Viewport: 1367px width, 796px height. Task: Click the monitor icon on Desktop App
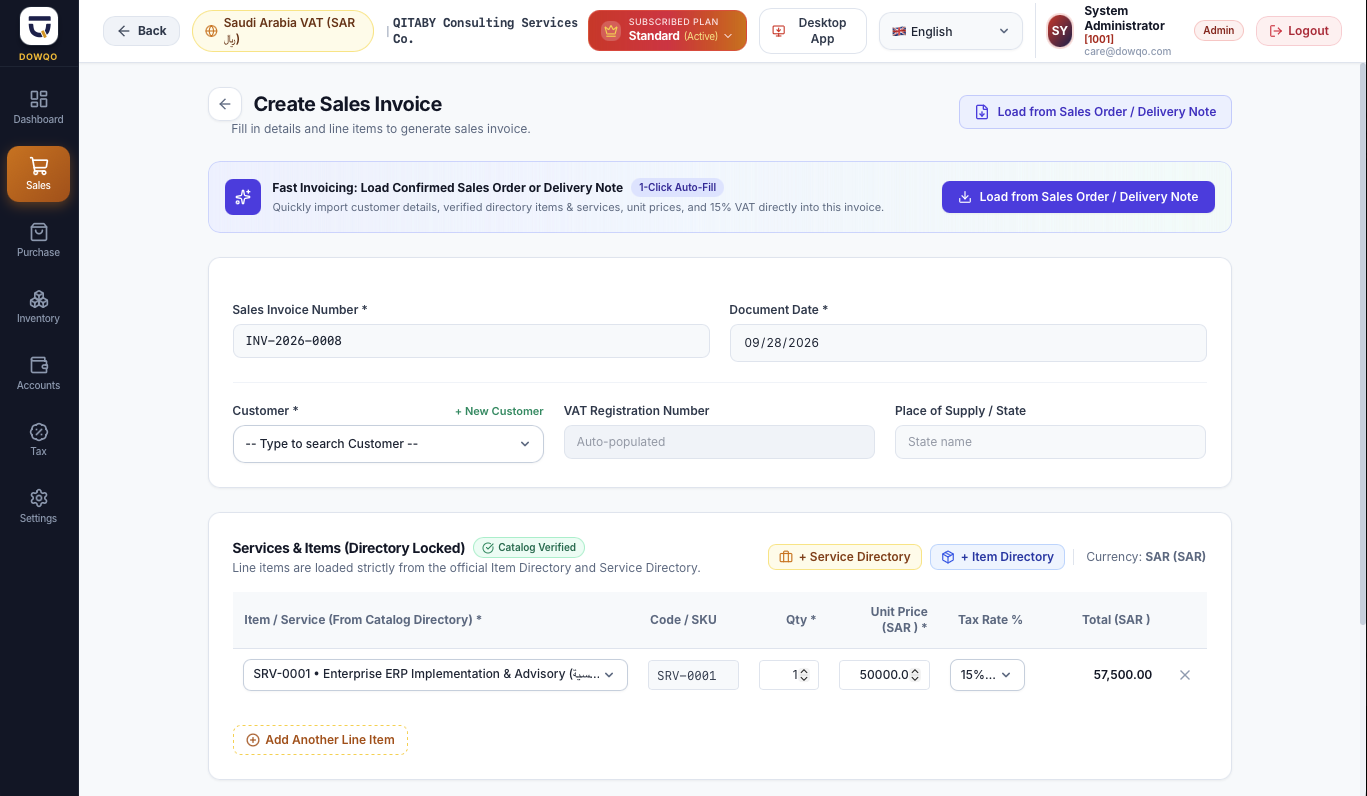point(779,31)
